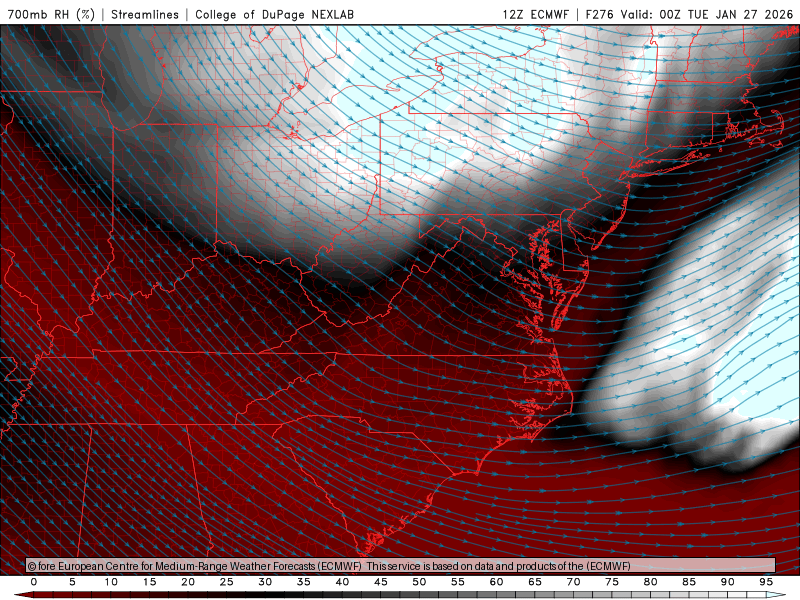Click "College of DuPage NEXLAB" text
800x600 pixels.
point(274,14)
